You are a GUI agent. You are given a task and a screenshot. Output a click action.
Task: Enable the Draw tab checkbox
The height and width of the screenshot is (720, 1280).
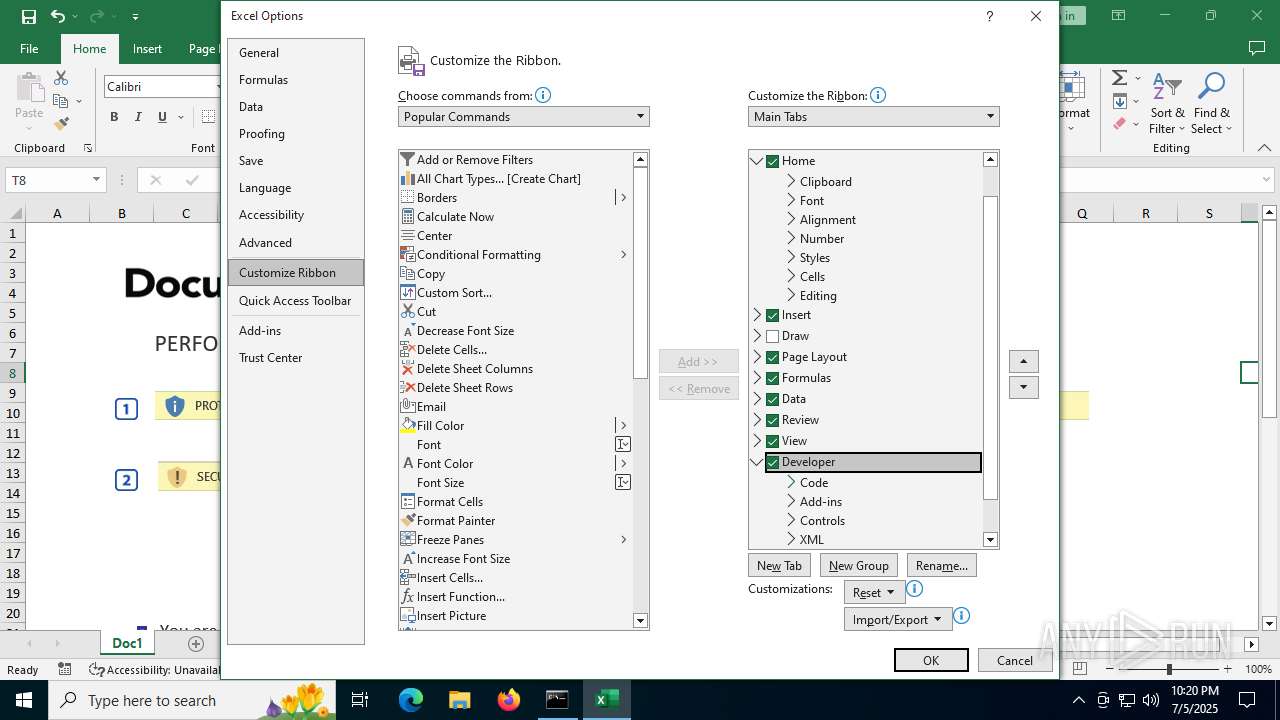click(772, 336)
